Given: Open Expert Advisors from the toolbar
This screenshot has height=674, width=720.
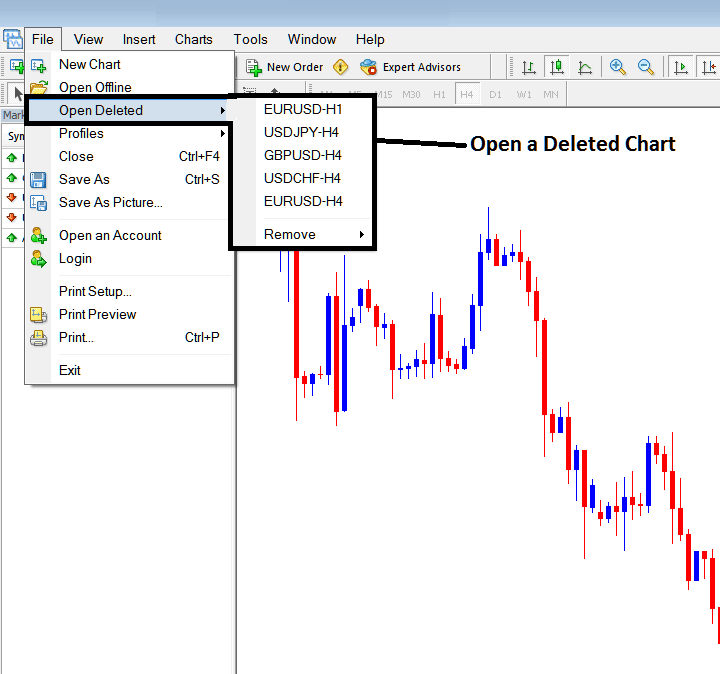Looking at the screenshot, I should pos(410,67).
